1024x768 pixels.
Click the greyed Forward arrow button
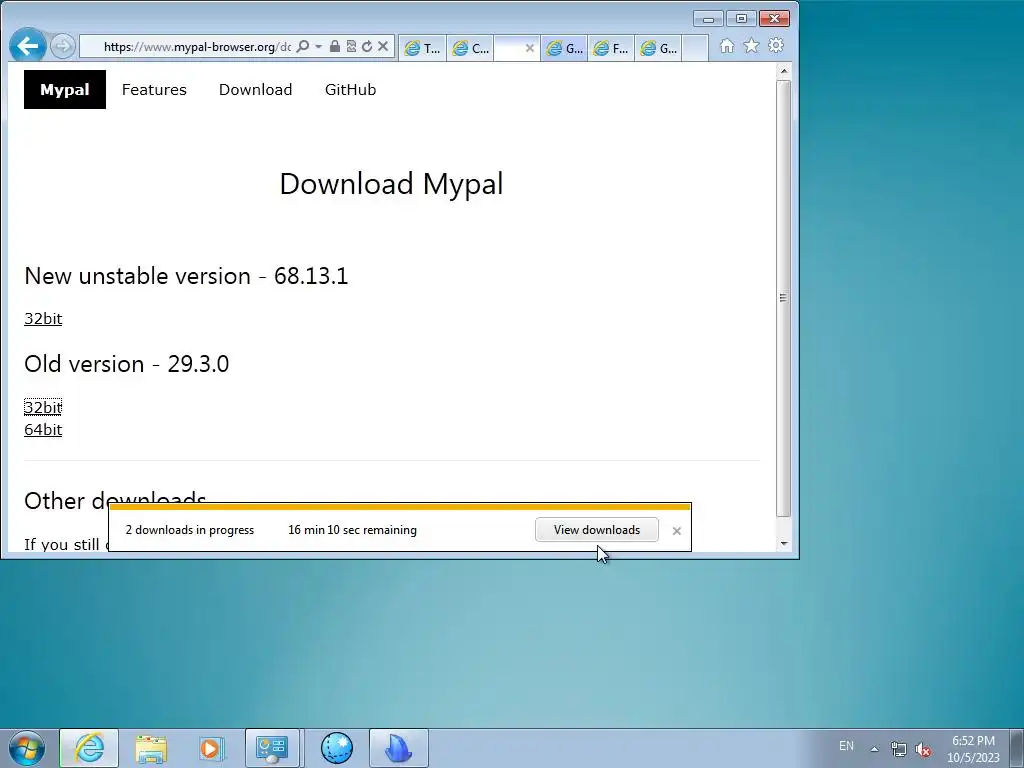tap(63, 46)
